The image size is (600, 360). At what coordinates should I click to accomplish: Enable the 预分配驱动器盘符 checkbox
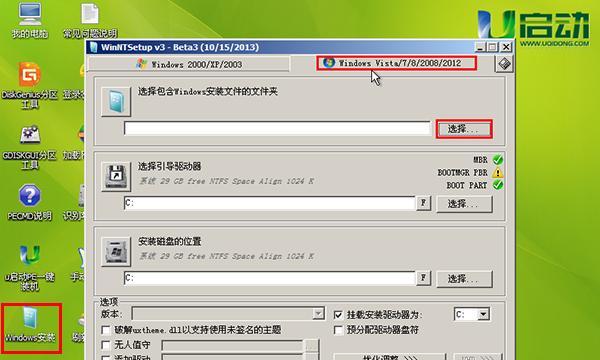click(338, 330)
